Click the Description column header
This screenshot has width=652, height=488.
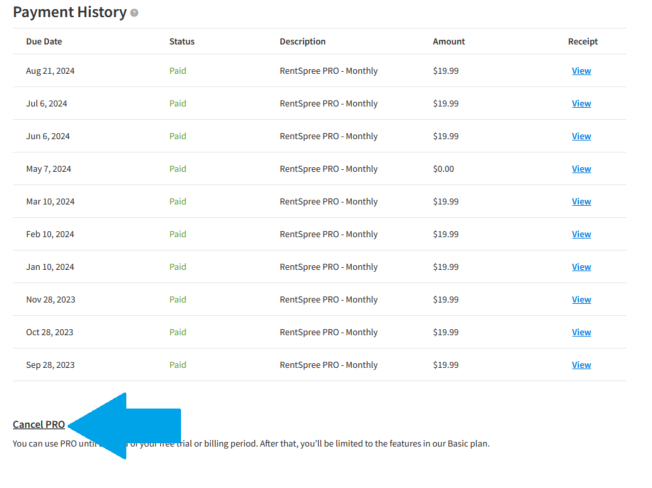click(x=303, y=42)
